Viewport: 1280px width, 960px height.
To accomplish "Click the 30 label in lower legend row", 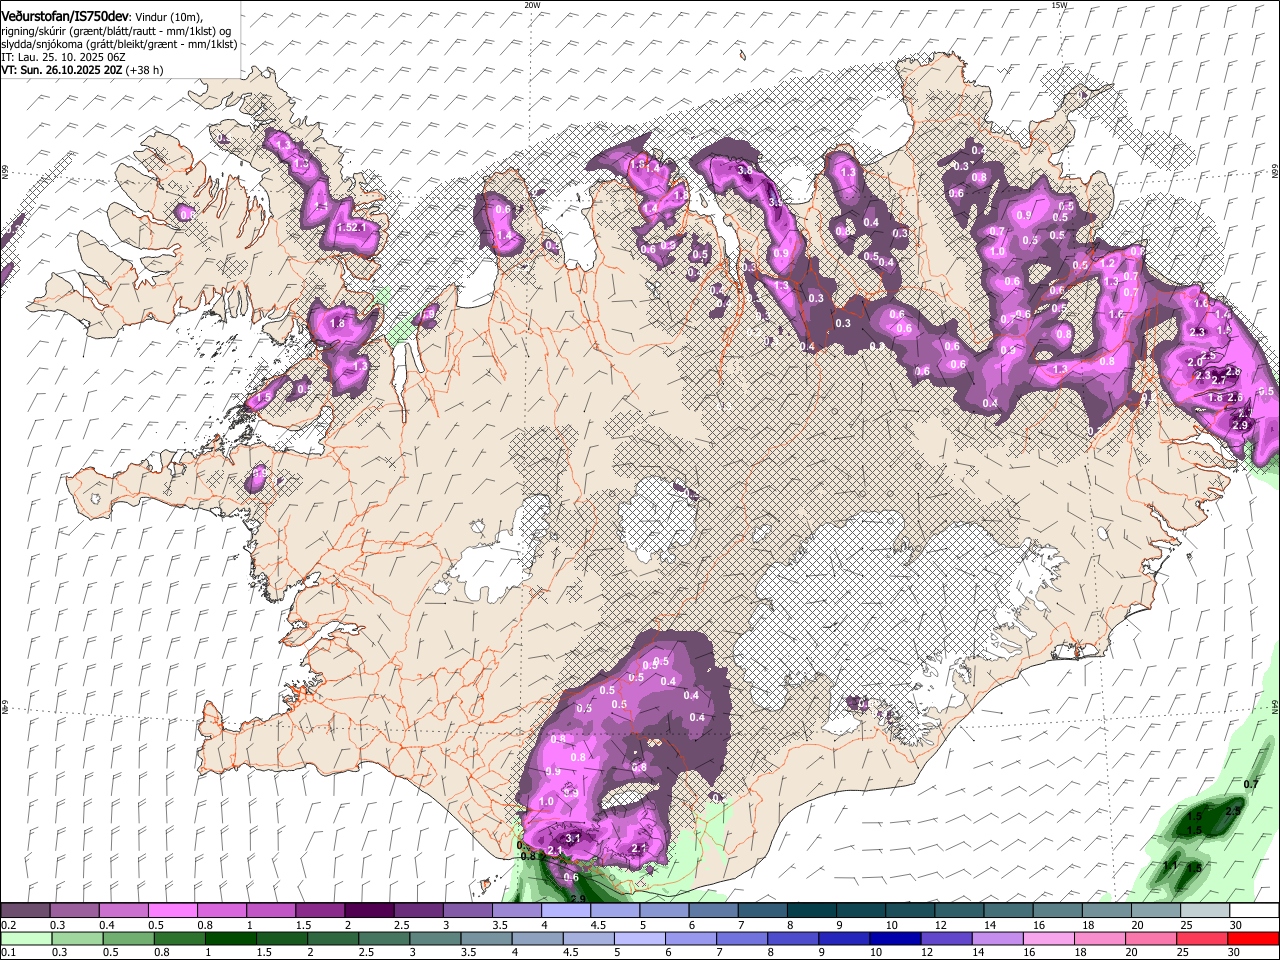I will (x=1233, y=952).
